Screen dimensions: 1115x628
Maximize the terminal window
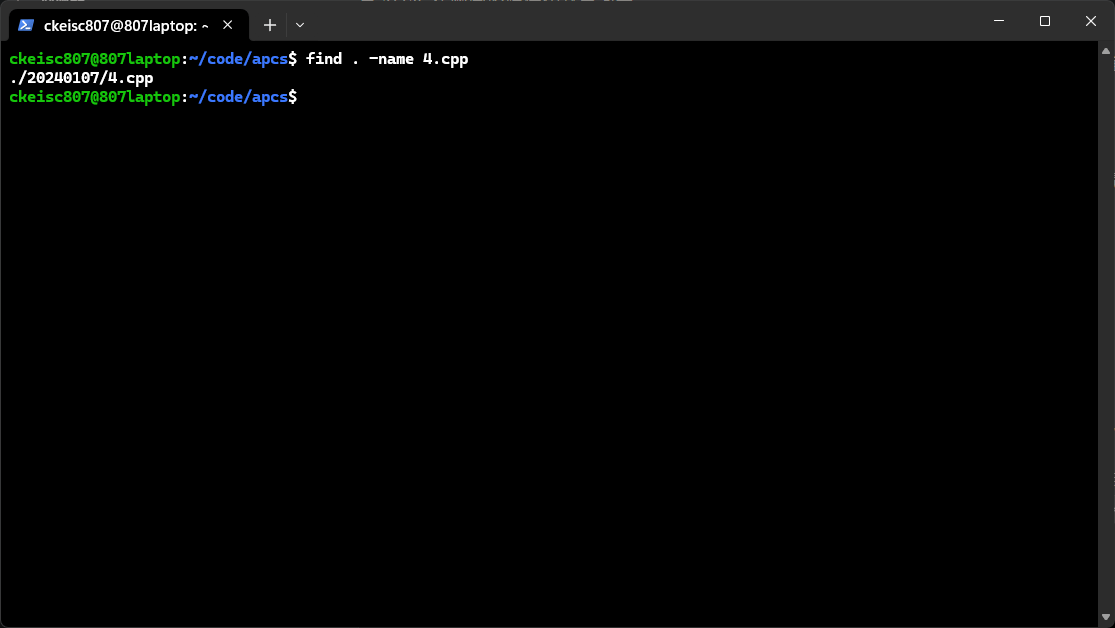[1045, 21]
